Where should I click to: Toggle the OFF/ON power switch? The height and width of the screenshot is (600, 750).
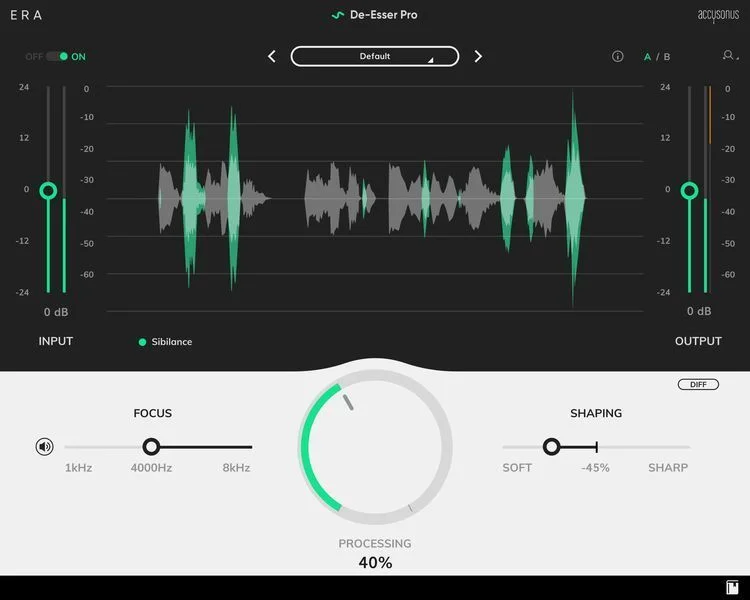pyautogui.click(x=57, y=56)
